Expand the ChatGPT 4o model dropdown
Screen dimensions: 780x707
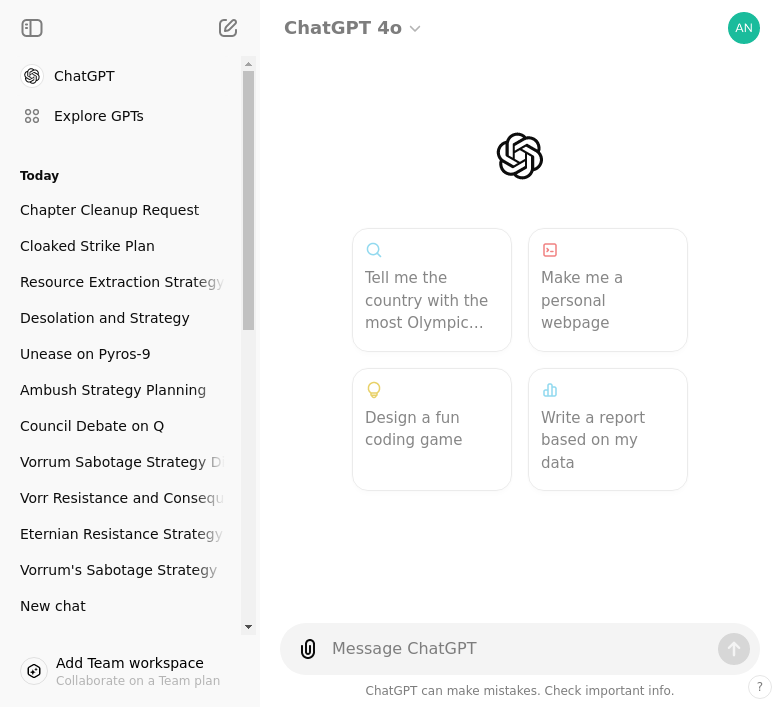pos(352,28)
